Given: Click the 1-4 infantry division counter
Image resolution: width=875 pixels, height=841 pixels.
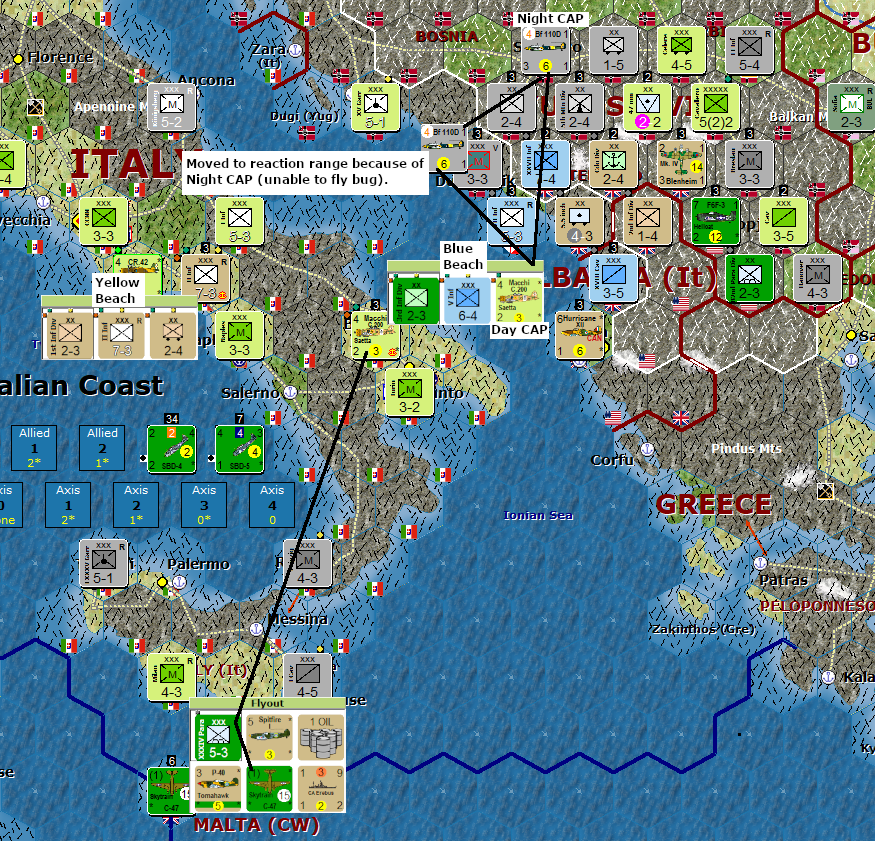Looking at the screenshot, I should click(x=647, y=221).
